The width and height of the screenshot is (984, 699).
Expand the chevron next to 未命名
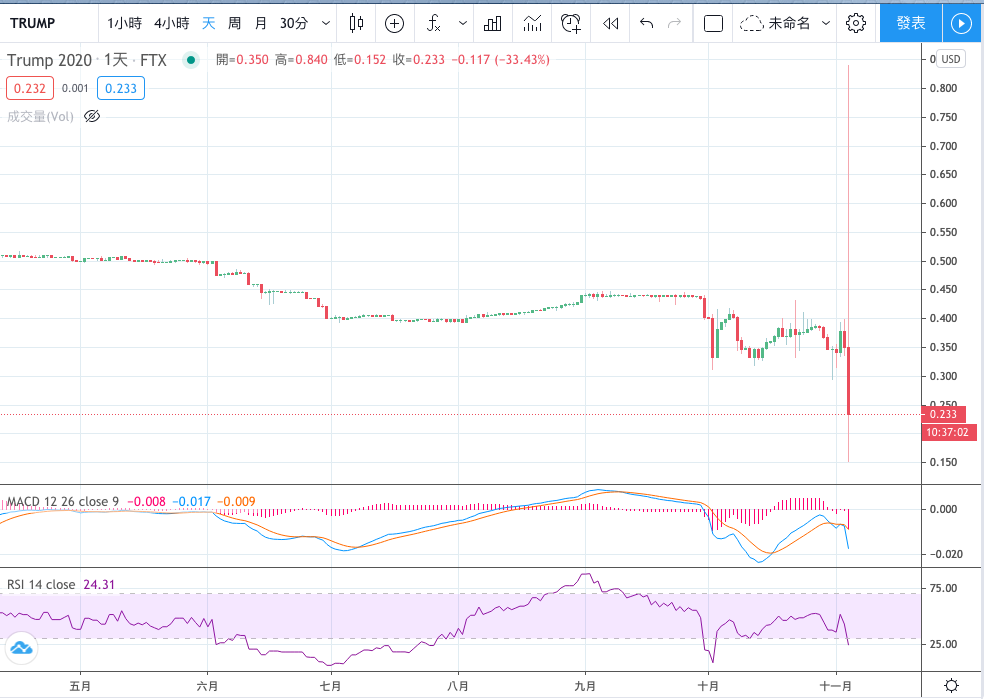point(826,24)
